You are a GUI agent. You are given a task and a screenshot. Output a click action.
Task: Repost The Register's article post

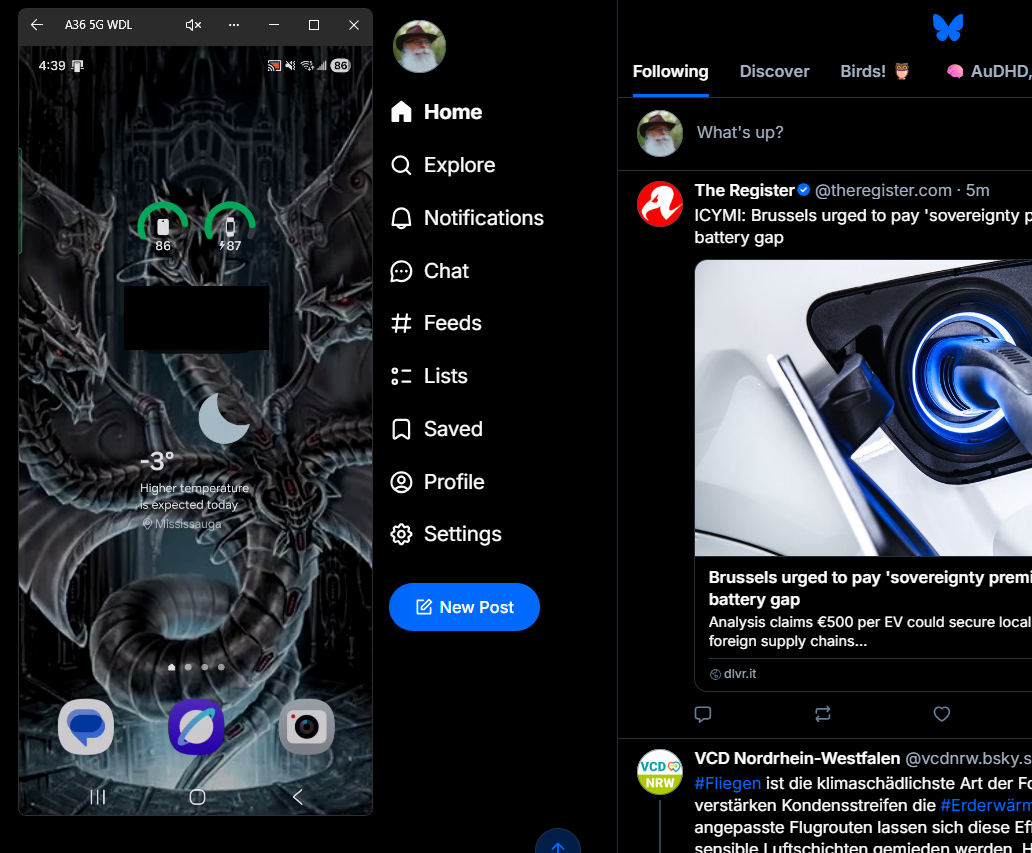(822, 714)
